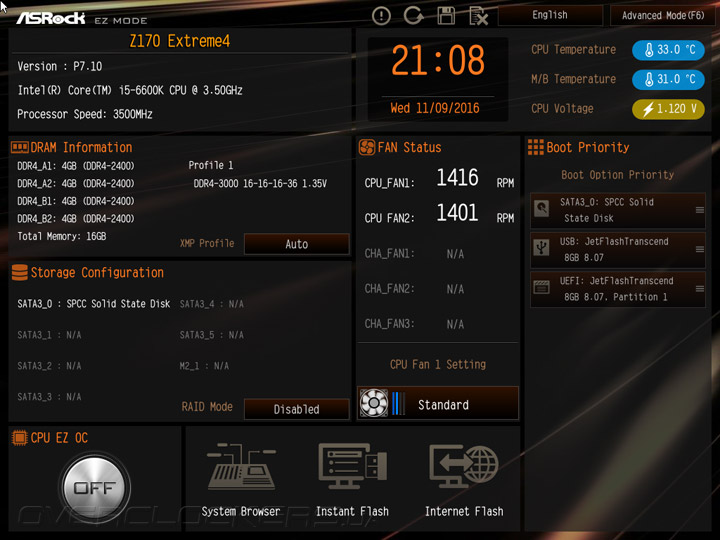Click DDR4_B2: 4GB (DDR4-2400) row
This screenshot has height=540, width=720.
[x=76, y=219]
